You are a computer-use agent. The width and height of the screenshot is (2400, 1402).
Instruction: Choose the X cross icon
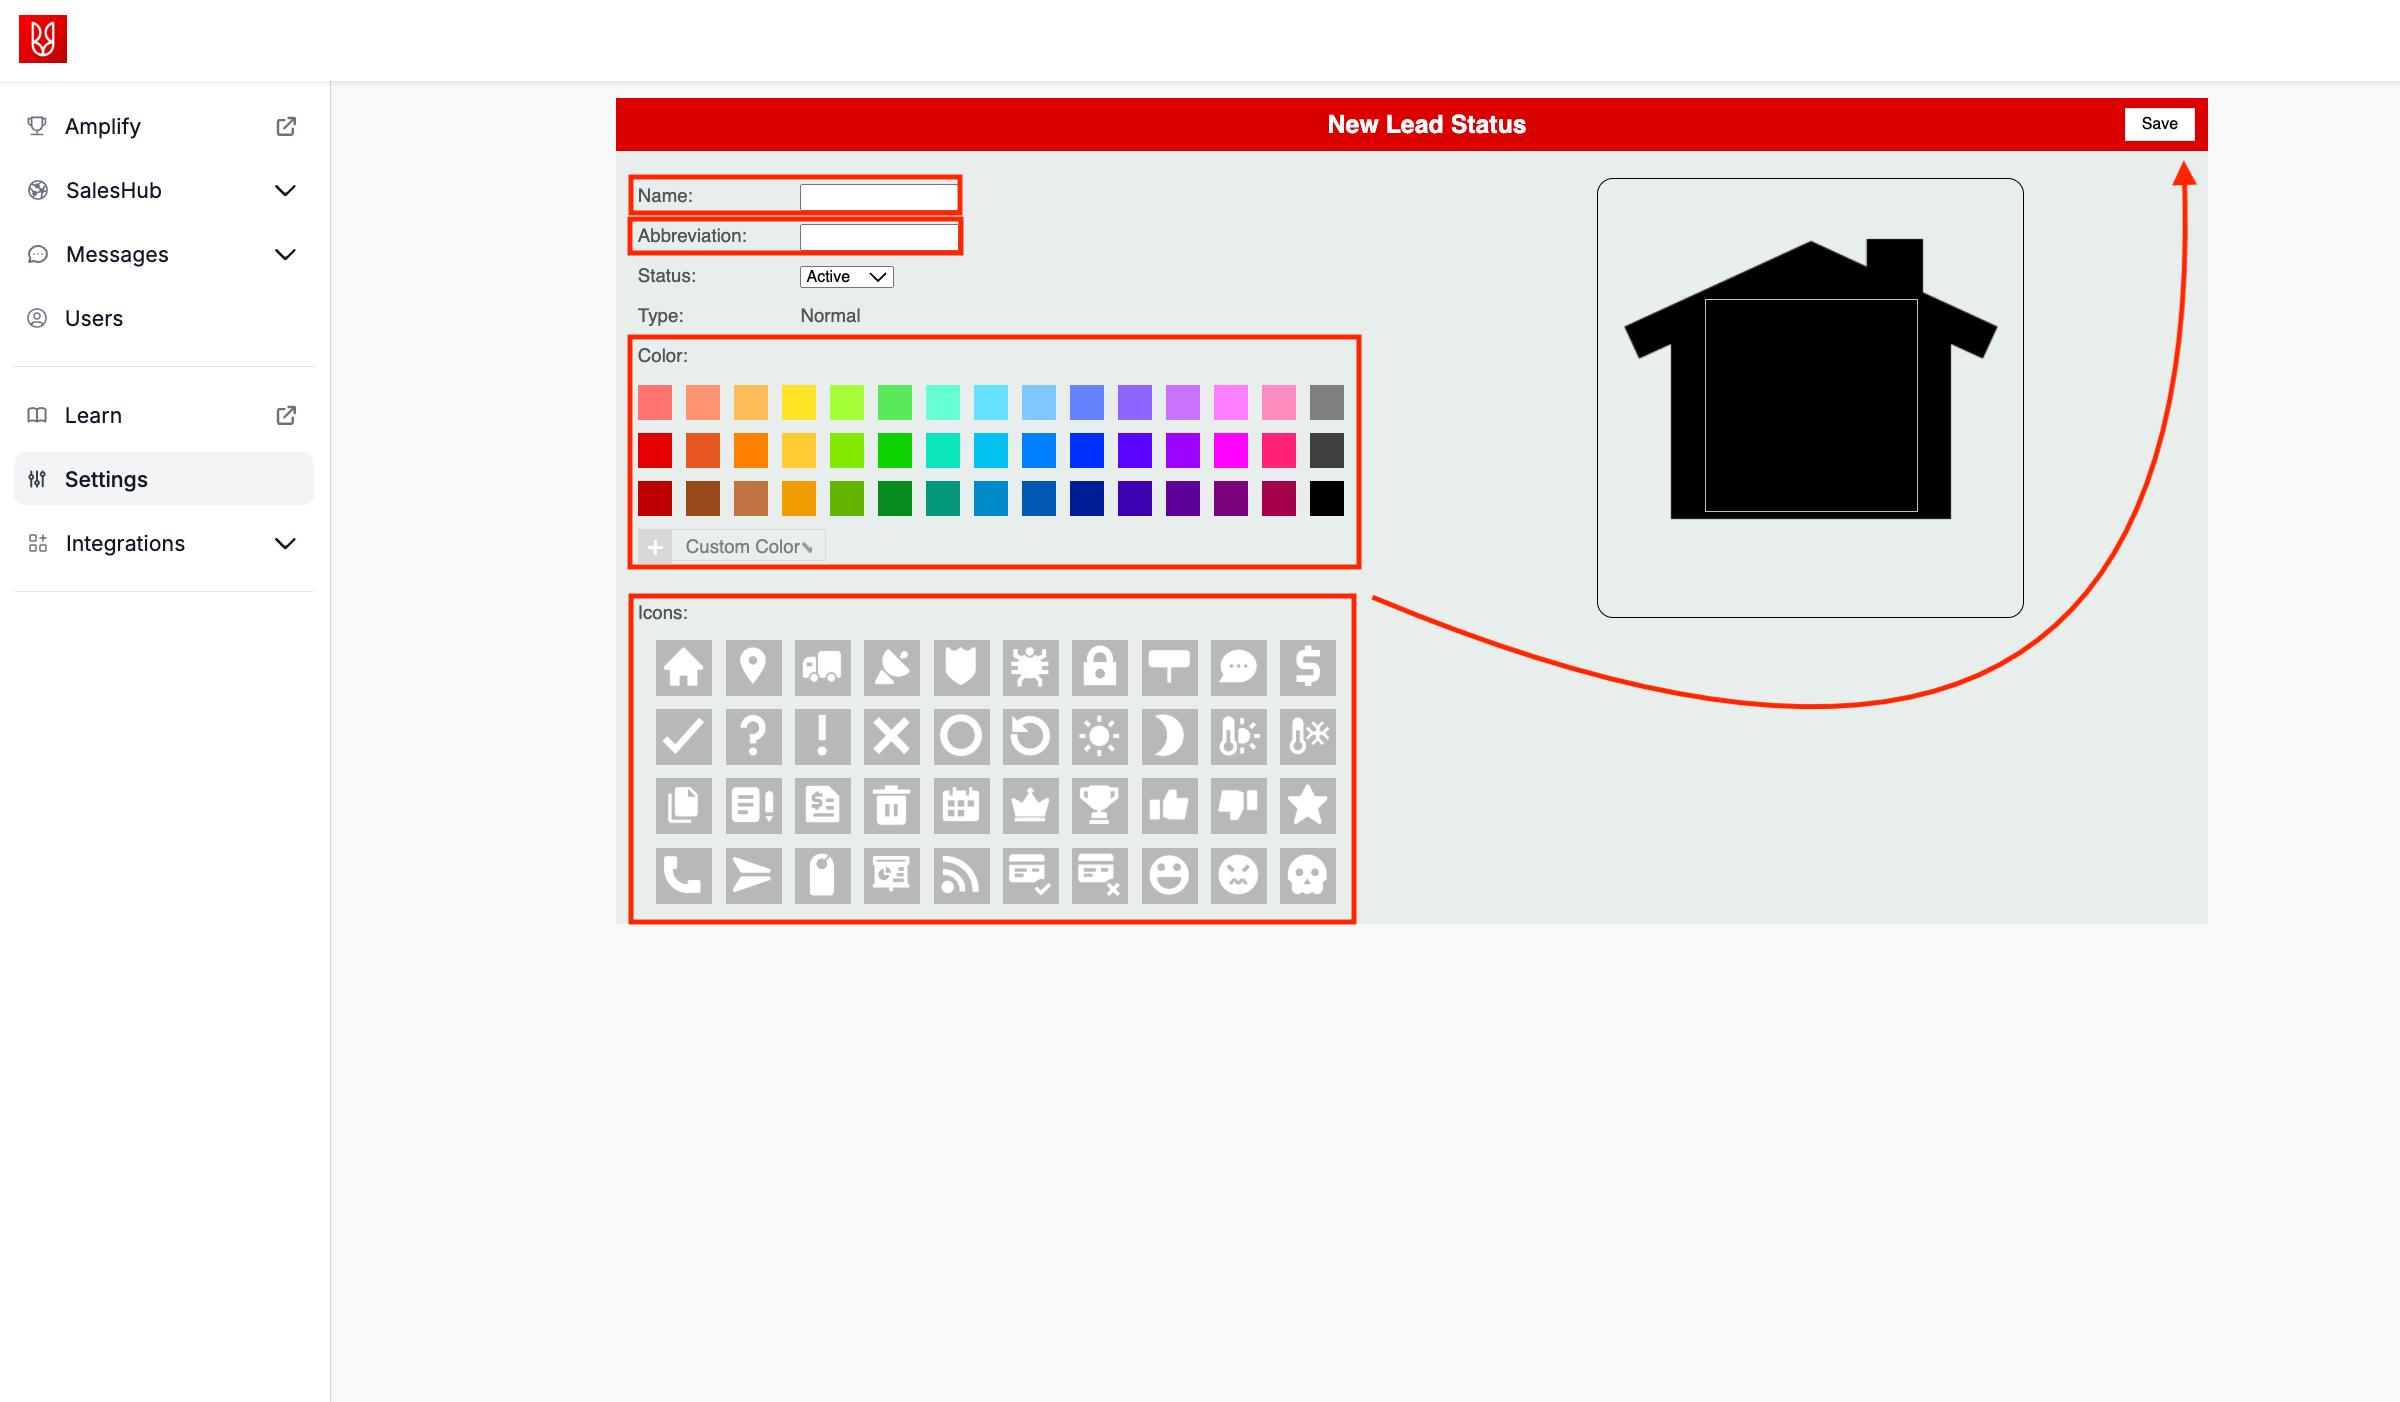tap(892, 737)
